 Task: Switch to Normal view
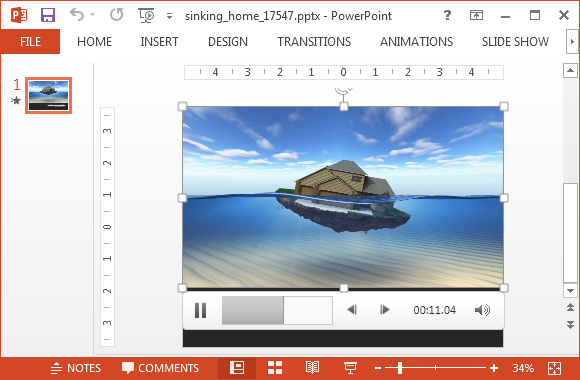click(237, 368)
